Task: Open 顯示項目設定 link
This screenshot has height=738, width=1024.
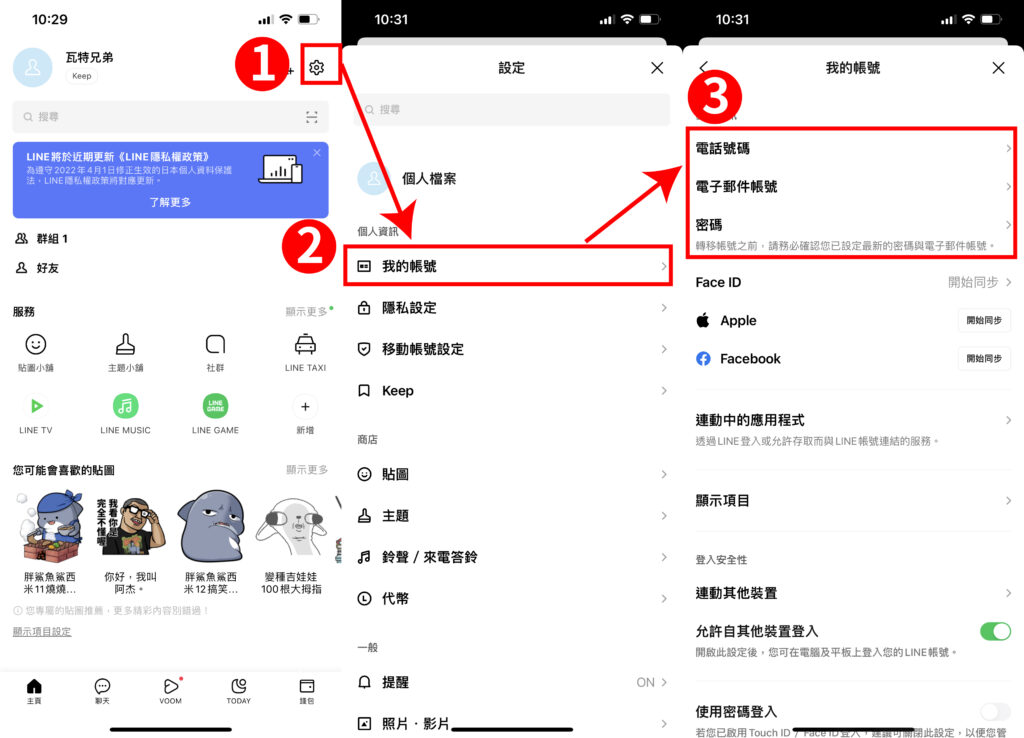Action: click(x=42, y=632)
